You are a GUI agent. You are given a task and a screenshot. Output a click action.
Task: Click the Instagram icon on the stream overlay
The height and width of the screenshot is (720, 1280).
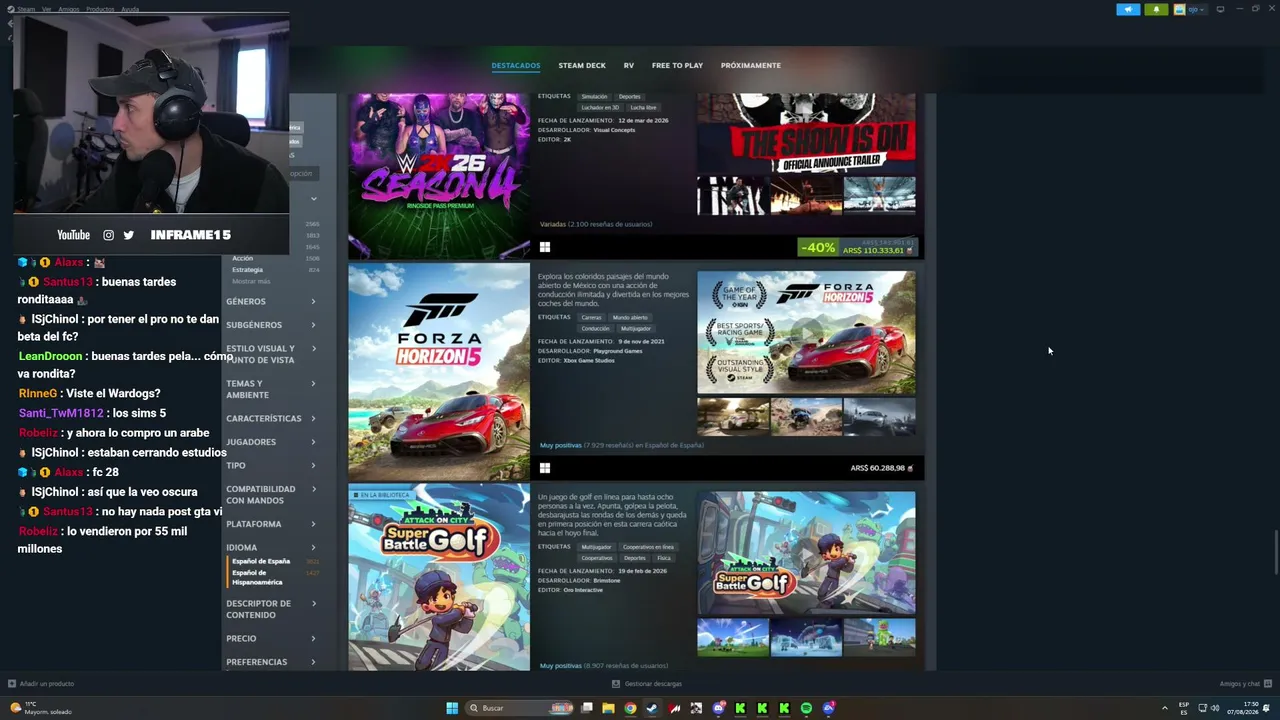[x=108, y=235]
